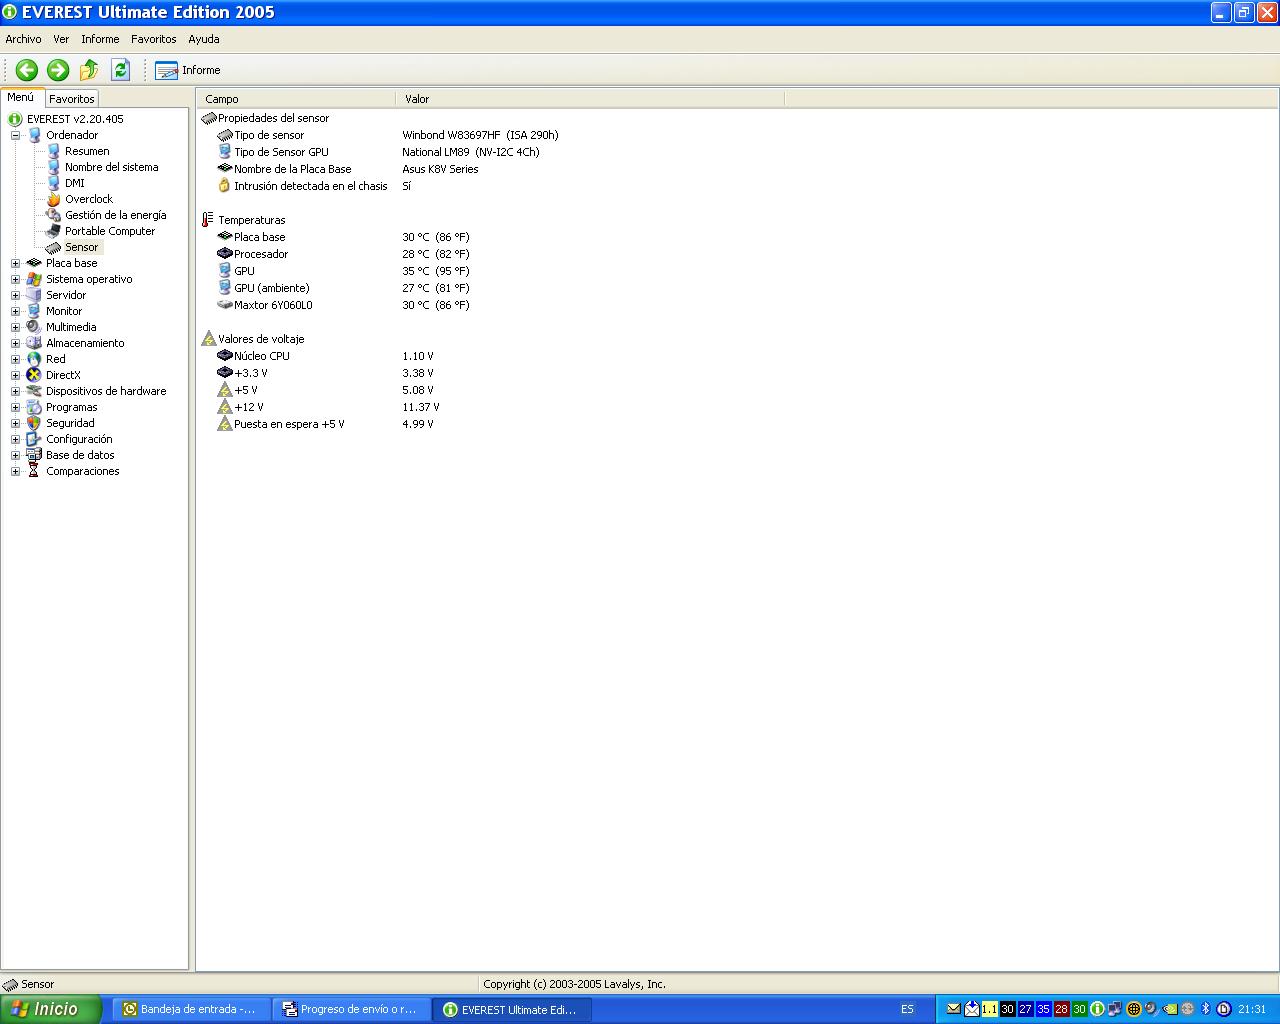Click the Comparaciones hourglass icon
The height and width of the screenshot is (1024, 1280).
(34, 471)
